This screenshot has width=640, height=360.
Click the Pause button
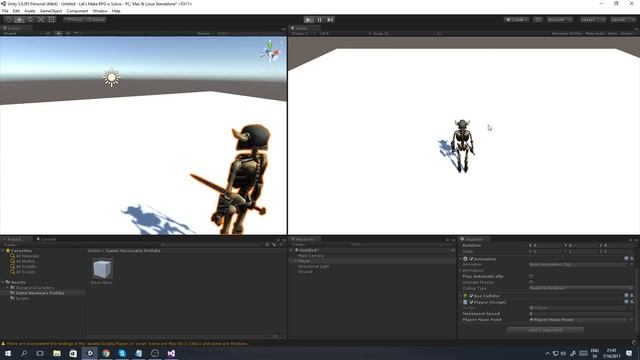[x=320, y=20]
